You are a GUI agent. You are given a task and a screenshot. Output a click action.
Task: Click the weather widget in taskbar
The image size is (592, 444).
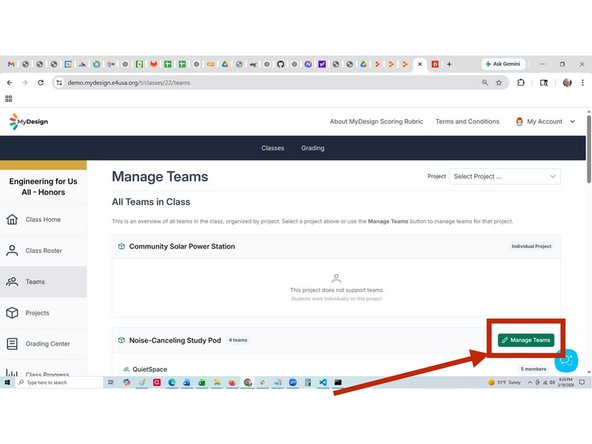(504, 382)
